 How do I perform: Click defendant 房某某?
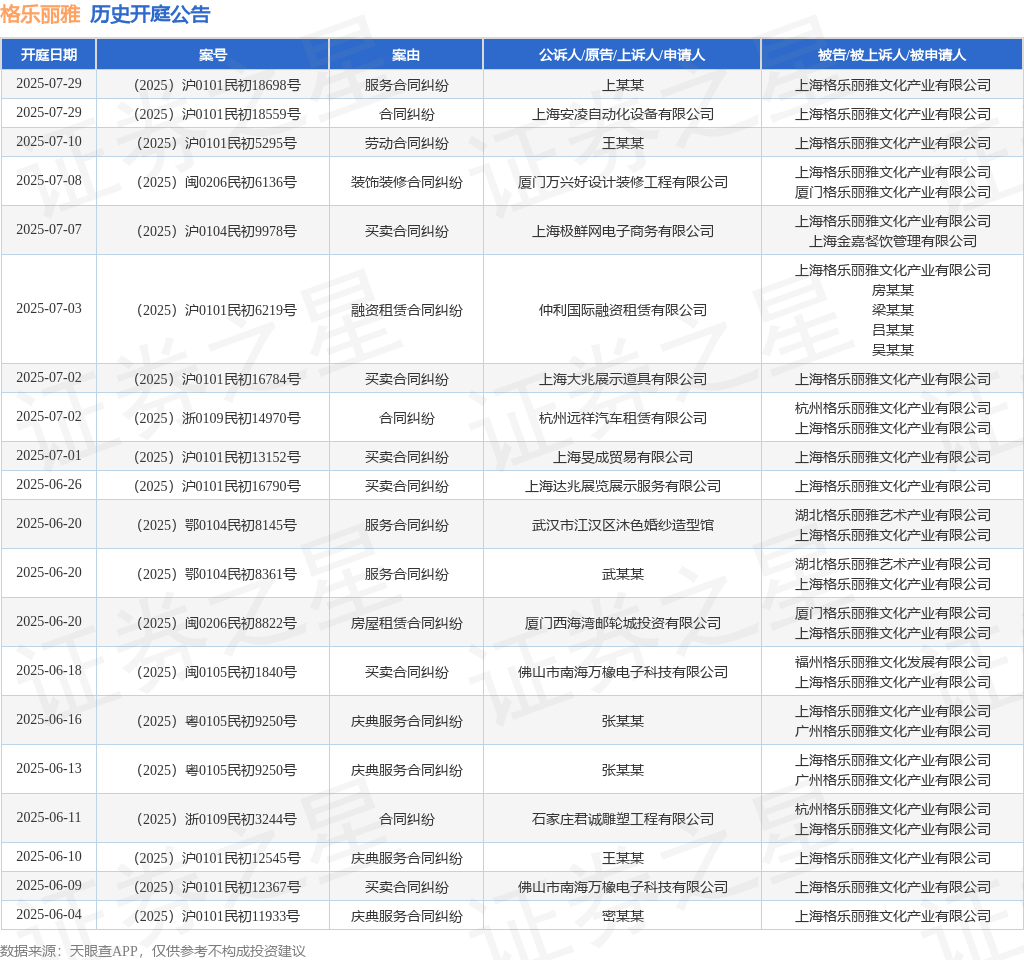pyautogui.click(x=892, y=290)
